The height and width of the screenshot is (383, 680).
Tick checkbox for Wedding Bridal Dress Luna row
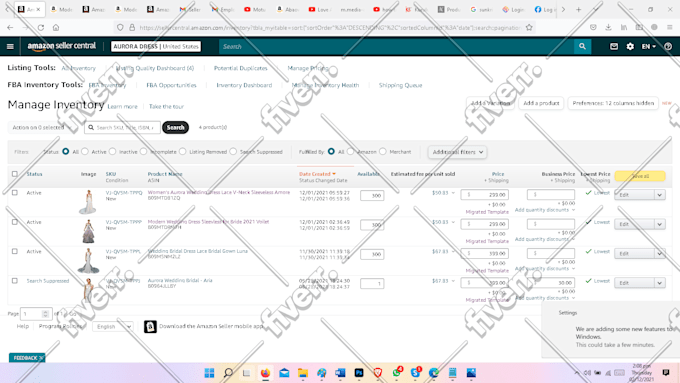[15, 252]
